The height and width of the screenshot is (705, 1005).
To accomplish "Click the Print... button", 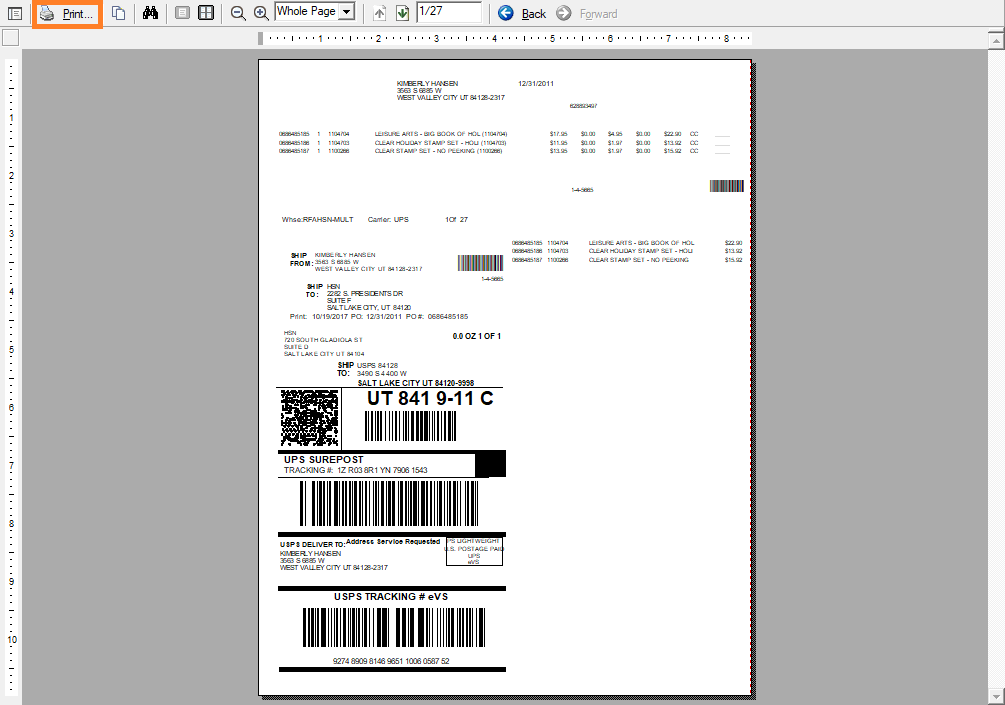I will [x=67, y=13].
